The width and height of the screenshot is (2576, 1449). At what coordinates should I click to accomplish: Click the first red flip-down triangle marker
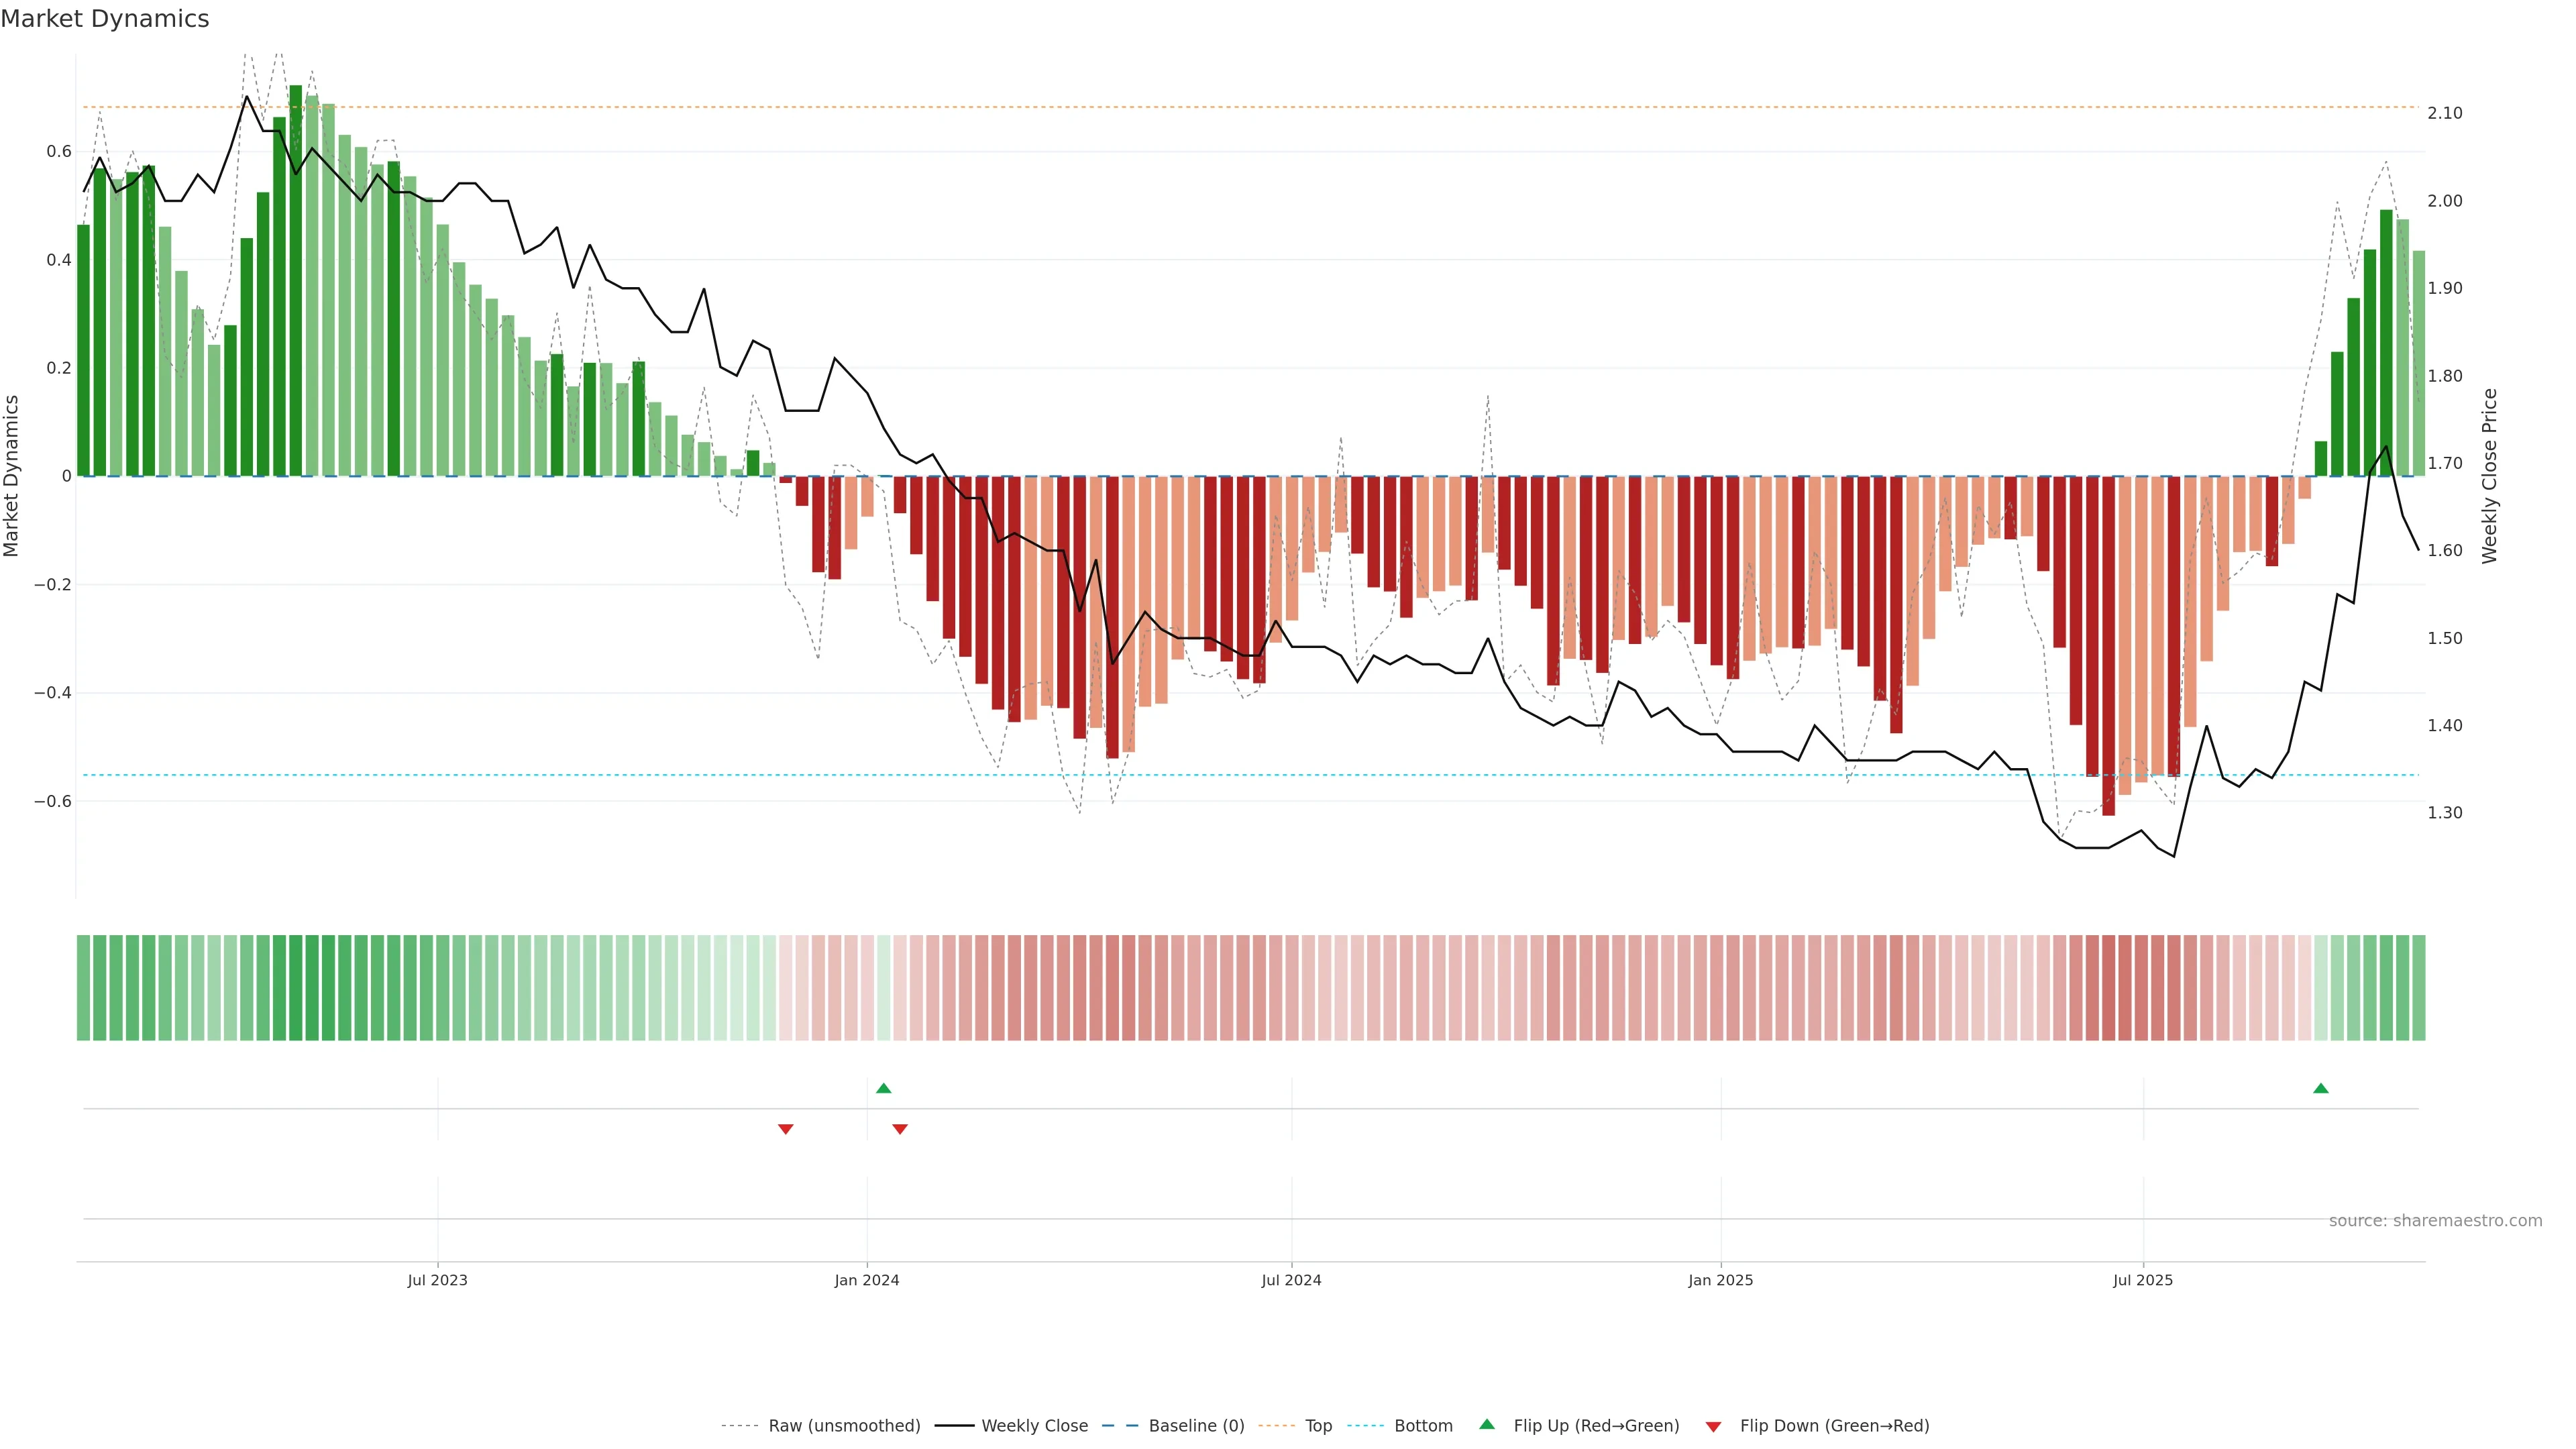point(785,1129)
